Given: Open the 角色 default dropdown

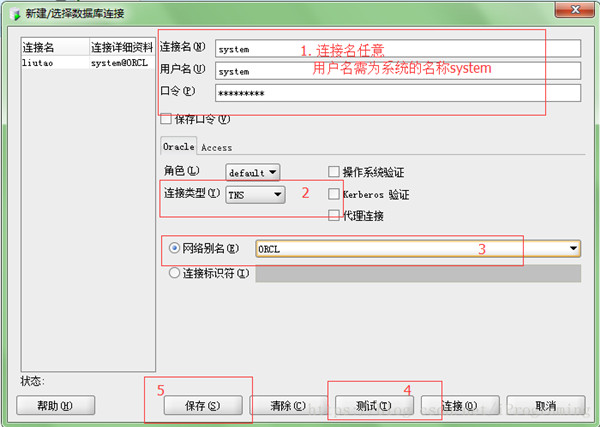Looking at the screenshot, I should 253,172.
